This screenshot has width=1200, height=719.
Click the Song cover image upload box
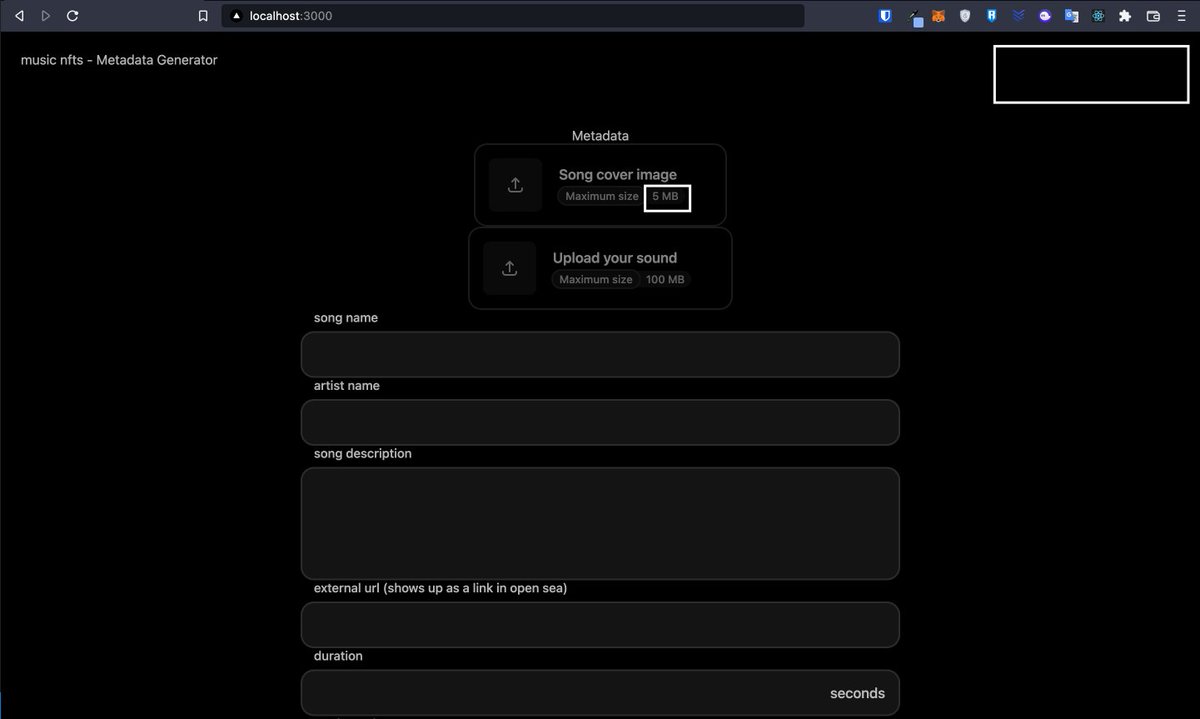[600, 185]
